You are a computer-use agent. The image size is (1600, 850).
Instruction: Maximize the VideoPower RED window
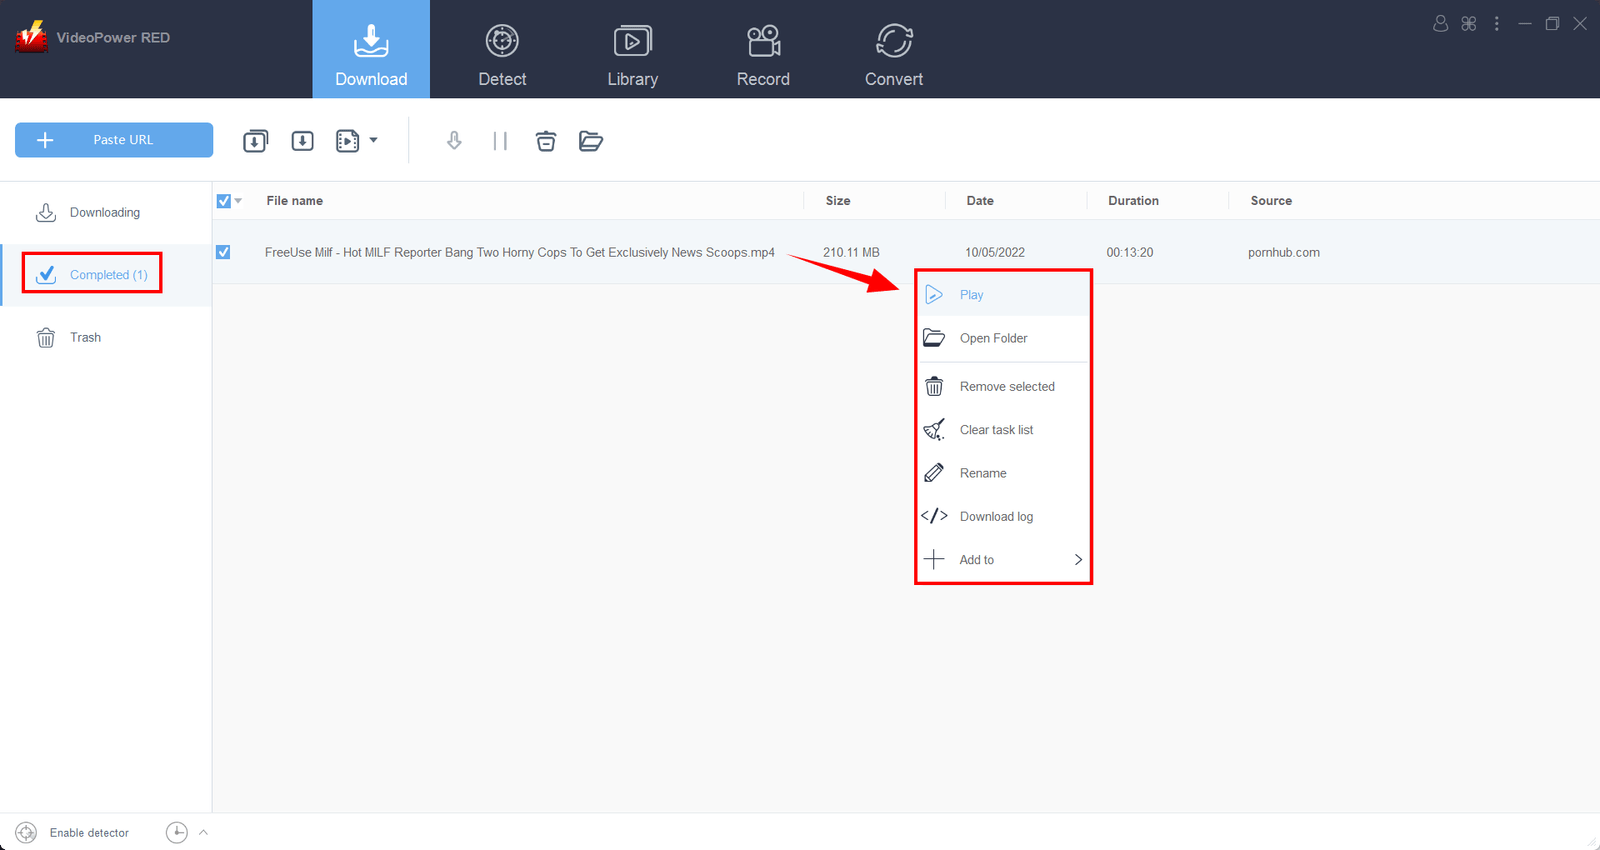coord(1552,23)
